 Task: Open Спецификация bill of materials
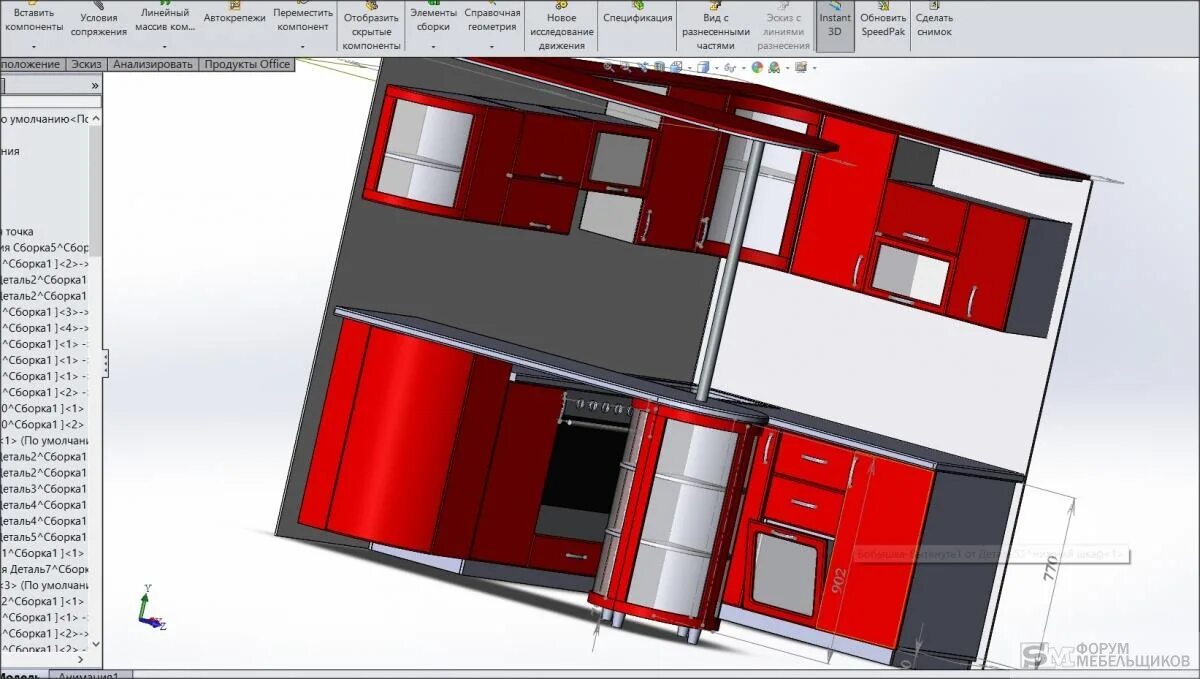(638, 15)
